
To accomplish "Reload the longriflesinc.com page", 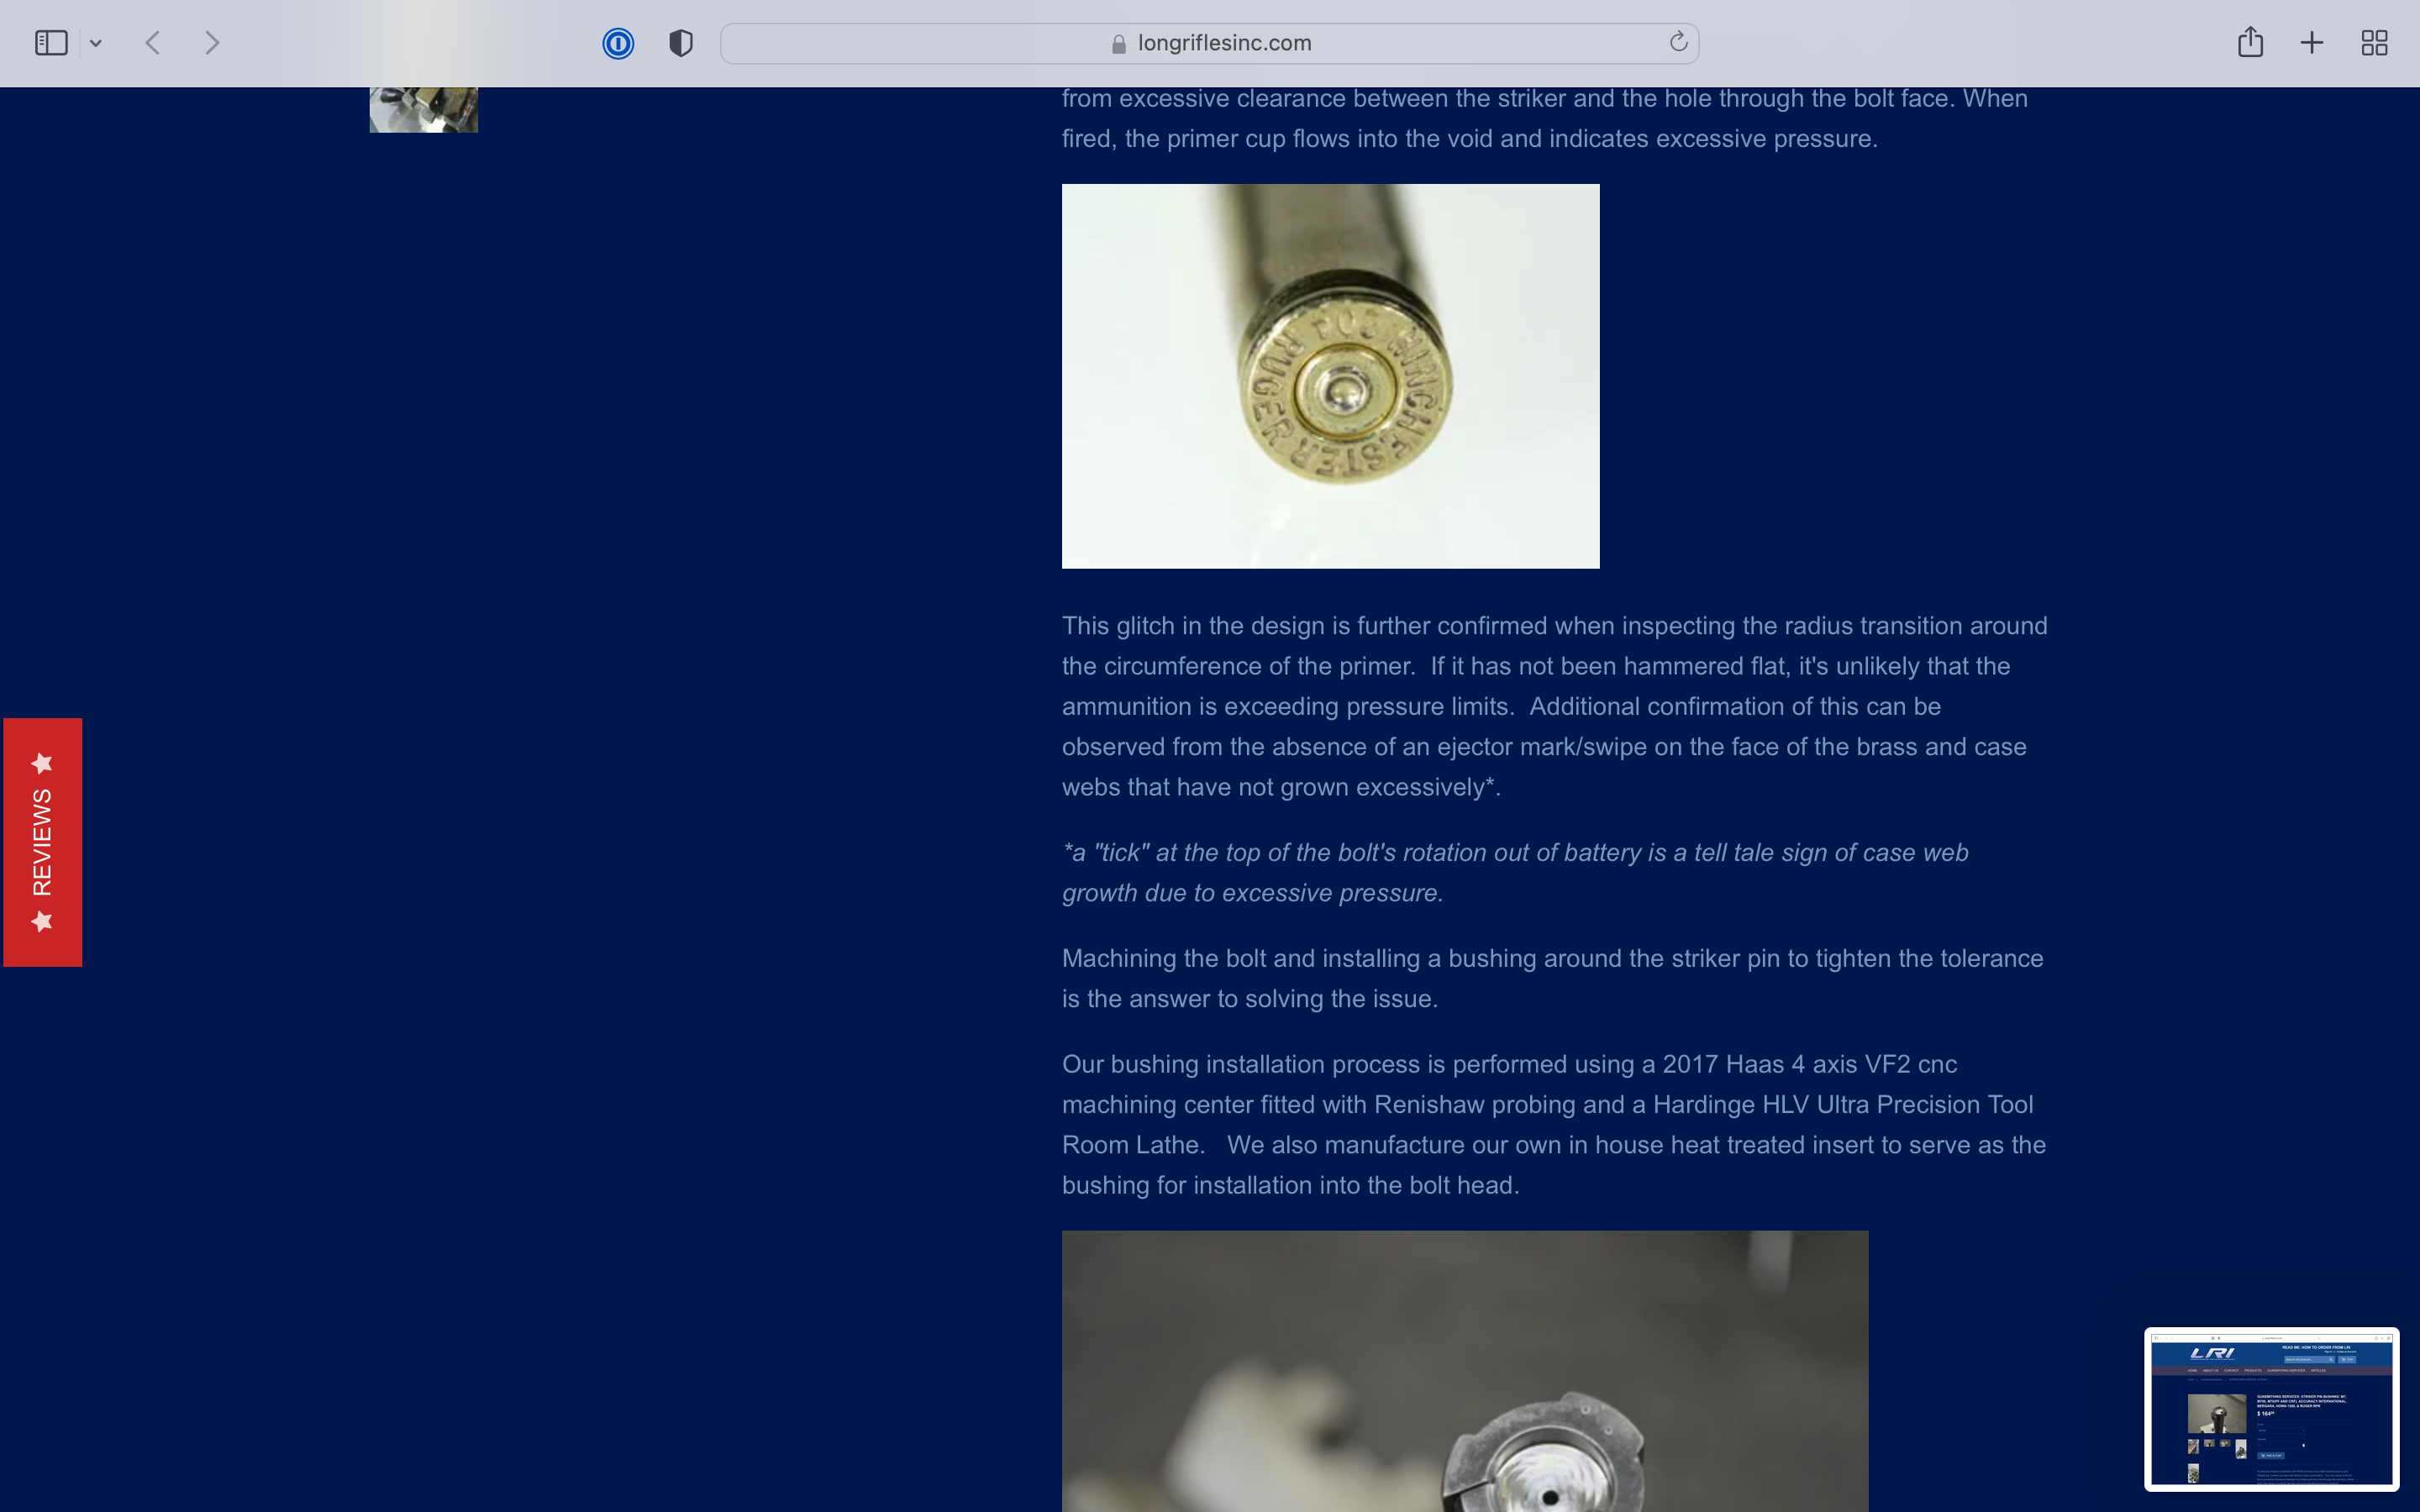I will coord(1678,42).
